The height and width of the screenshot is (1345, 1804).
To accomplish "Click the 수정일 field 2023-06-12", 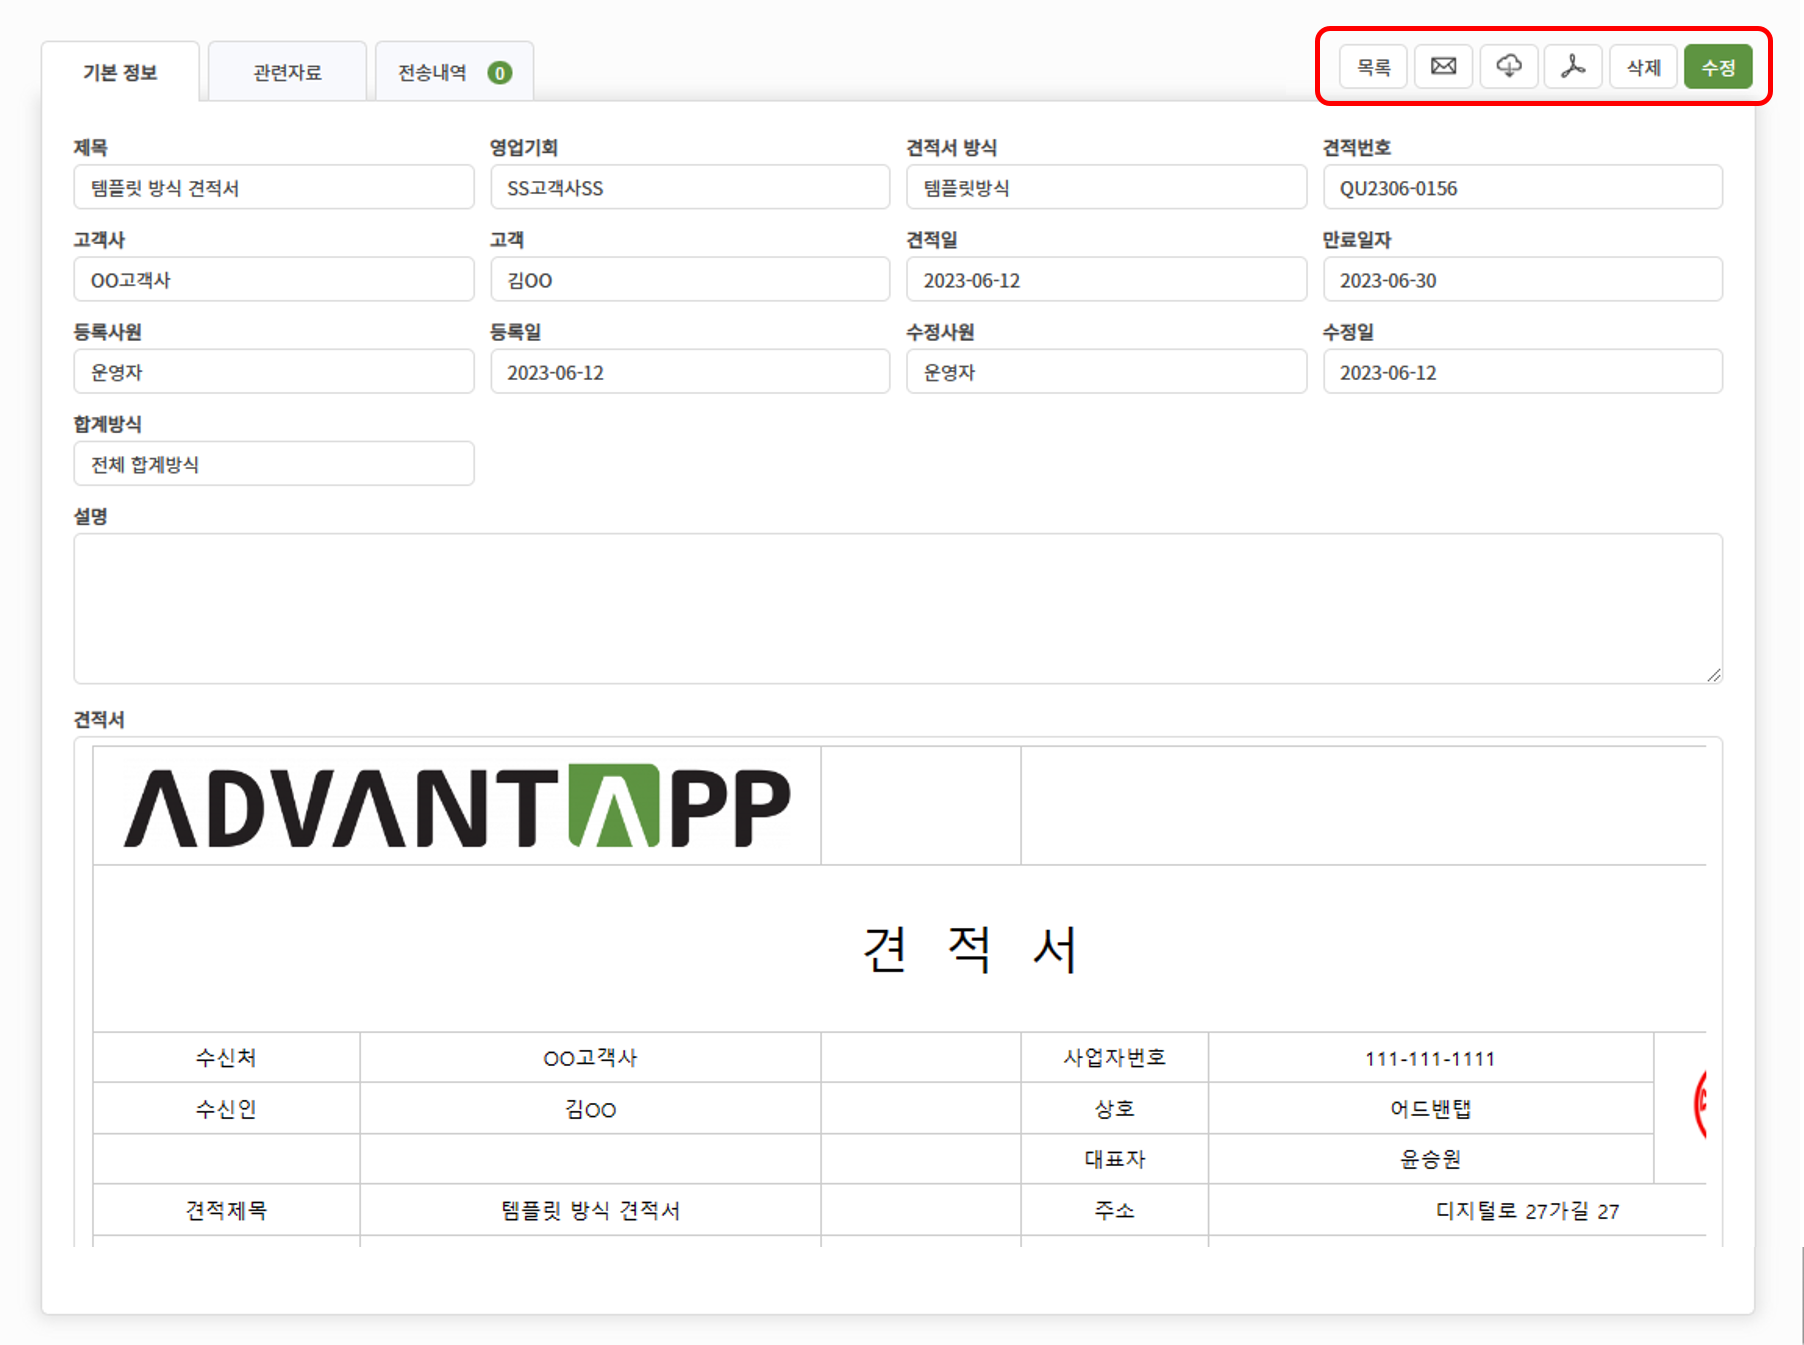I will 1523,371.
